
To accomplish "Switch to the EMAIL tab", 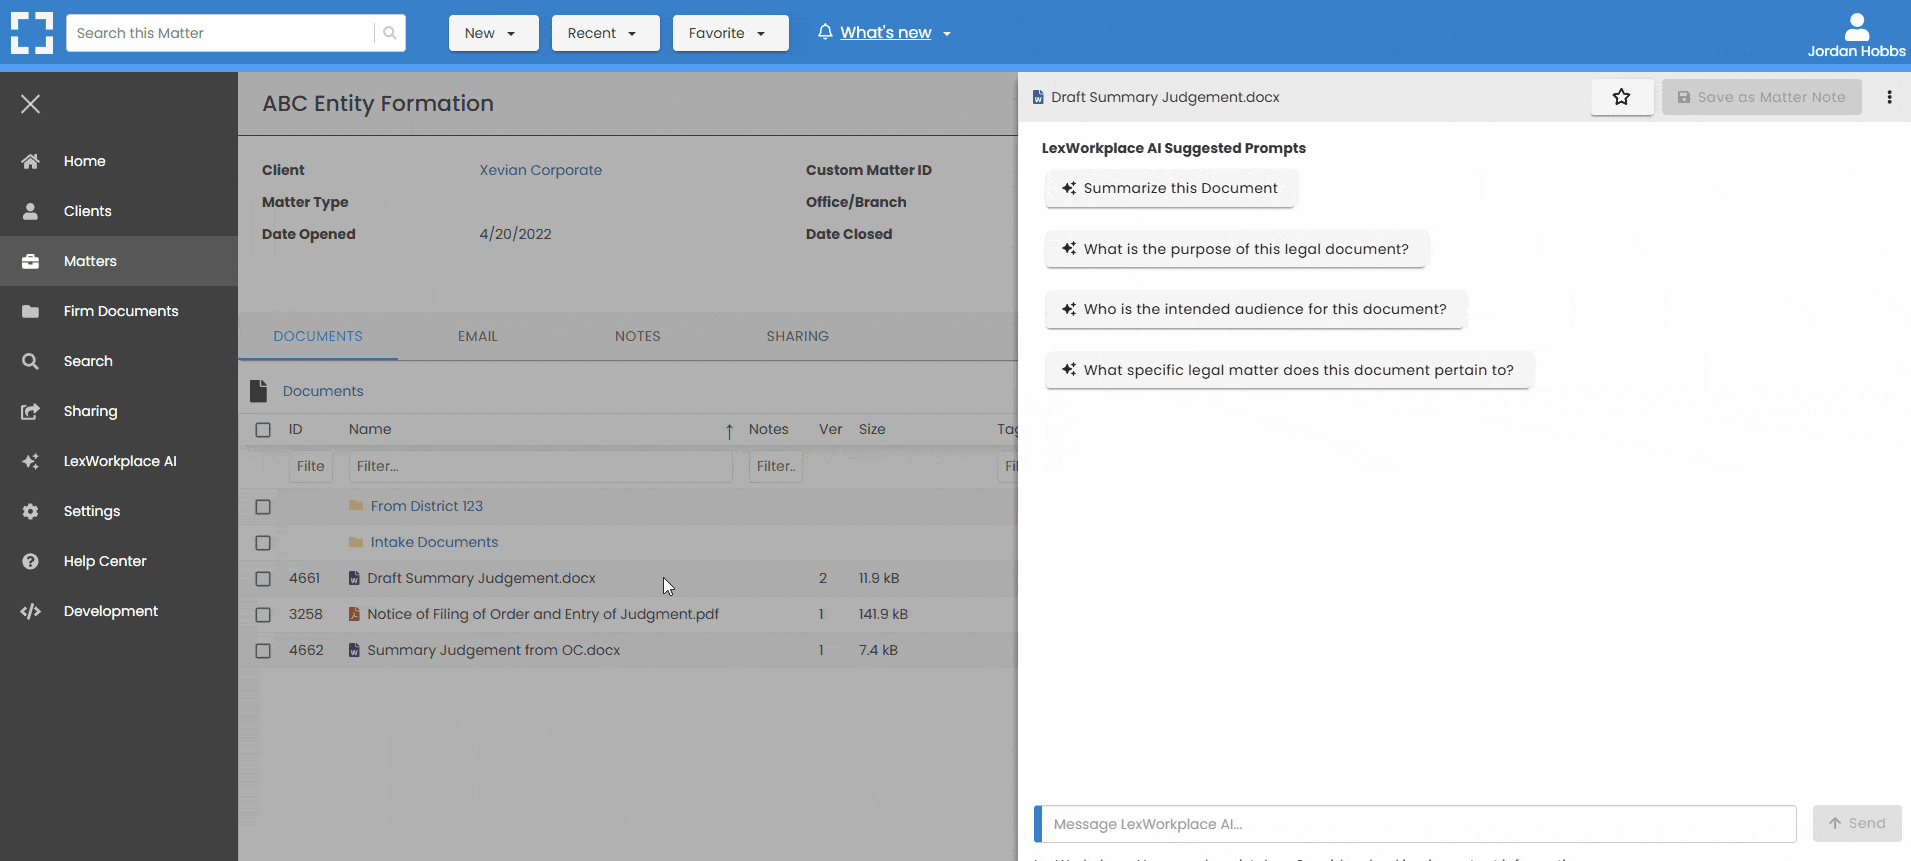I will point(478,336).
